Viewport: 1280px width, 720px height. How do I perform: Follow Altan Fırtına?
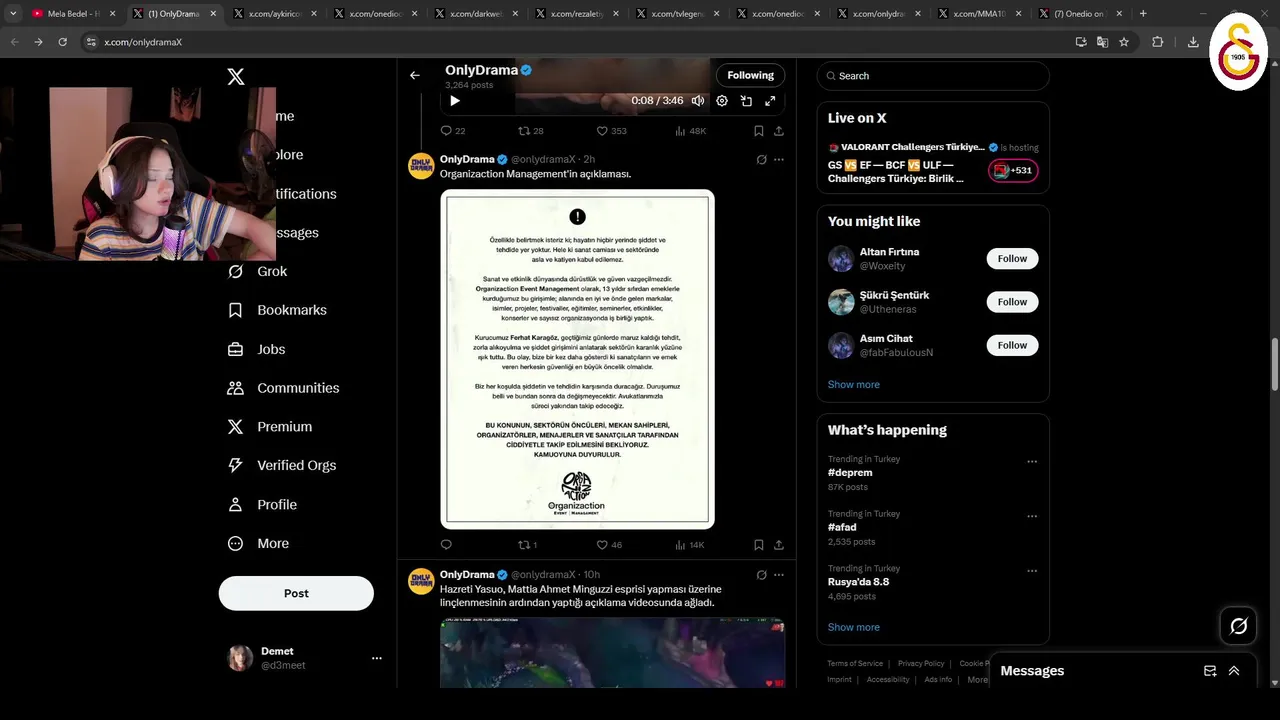coord(1012,258)
